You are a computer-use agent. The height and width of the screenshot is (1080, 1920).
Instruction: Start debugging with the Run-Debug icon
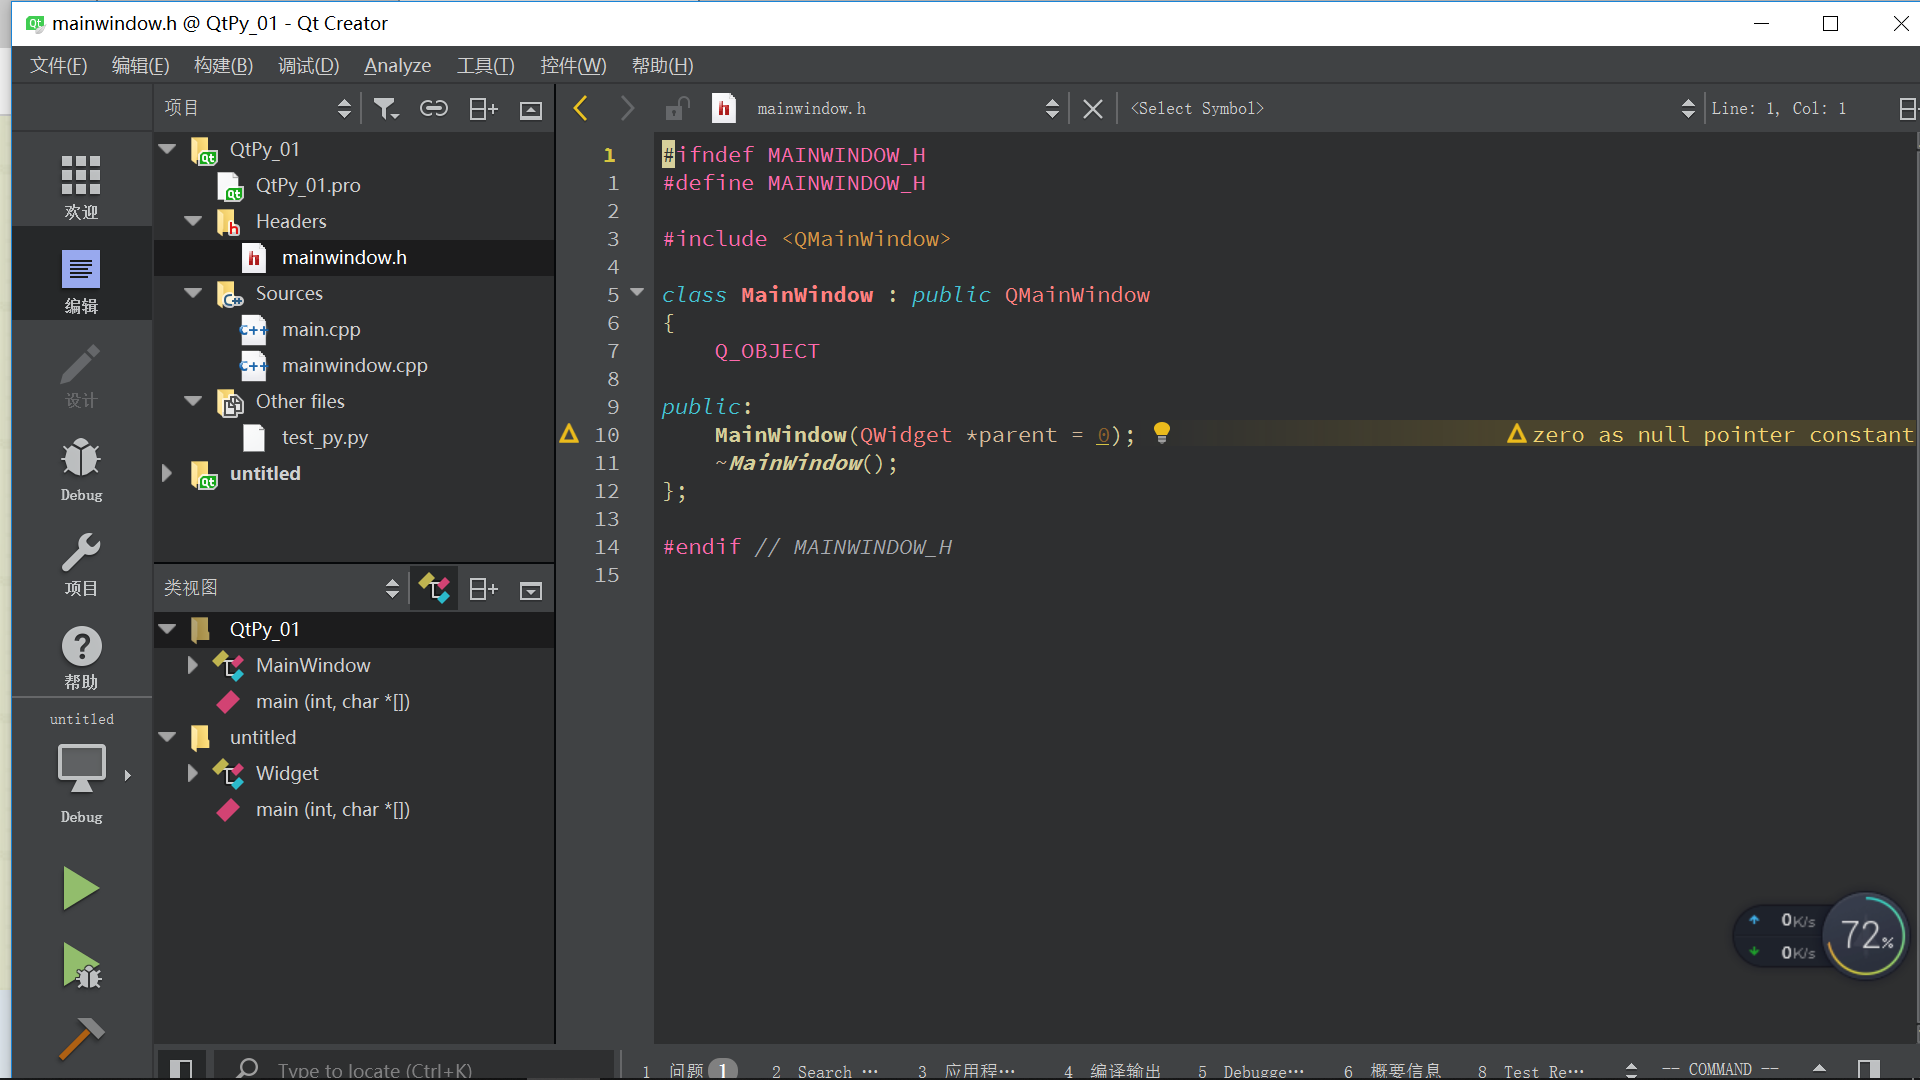tap(82, 967)
